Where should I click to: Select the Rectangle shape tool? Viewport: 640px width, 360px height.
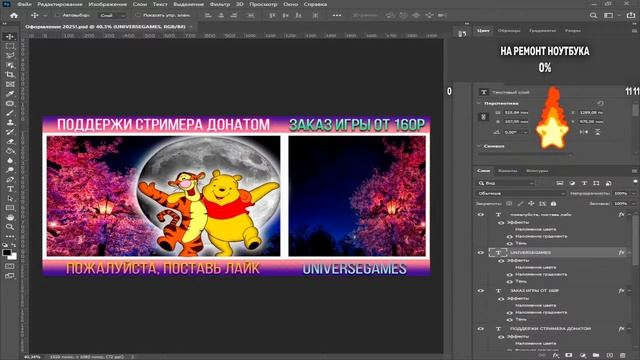tap(10, 208)
